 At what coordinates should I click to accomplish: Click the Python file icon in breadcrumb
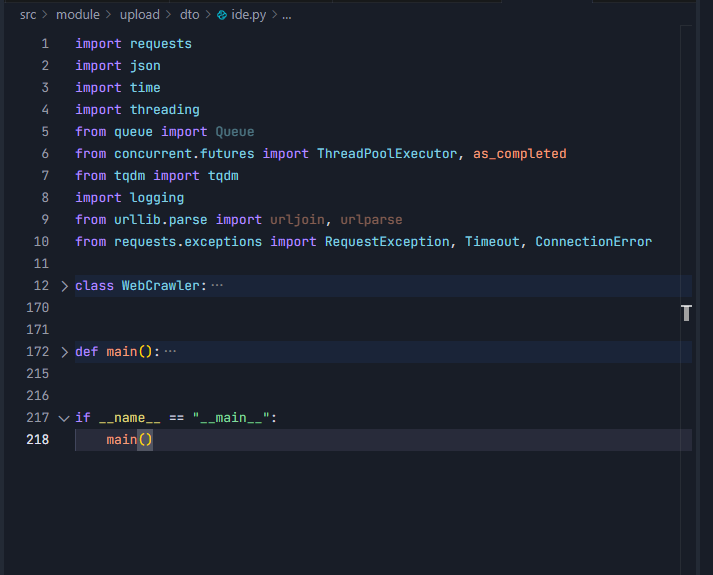click(x=222, y=16)
